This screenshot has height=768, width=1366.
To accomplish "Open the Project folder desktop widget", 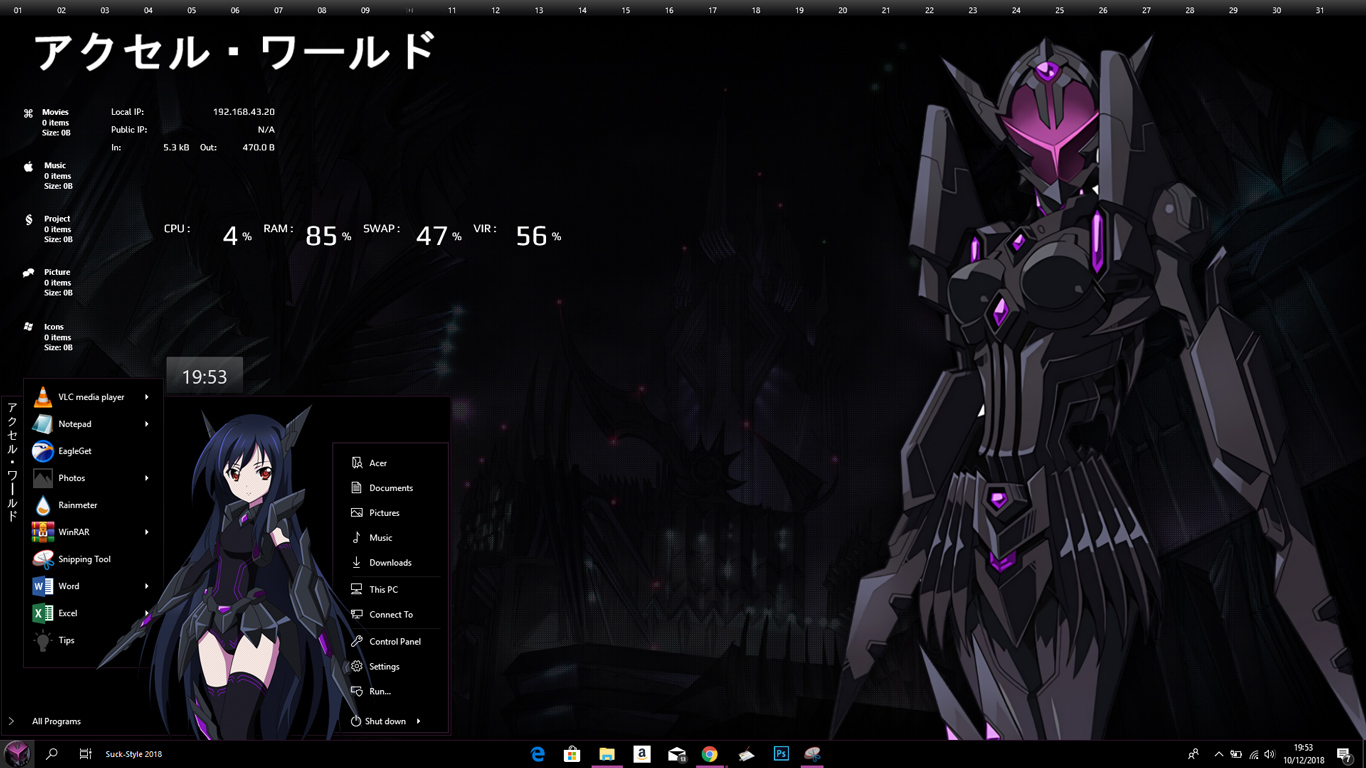I will tap(48, 229).
